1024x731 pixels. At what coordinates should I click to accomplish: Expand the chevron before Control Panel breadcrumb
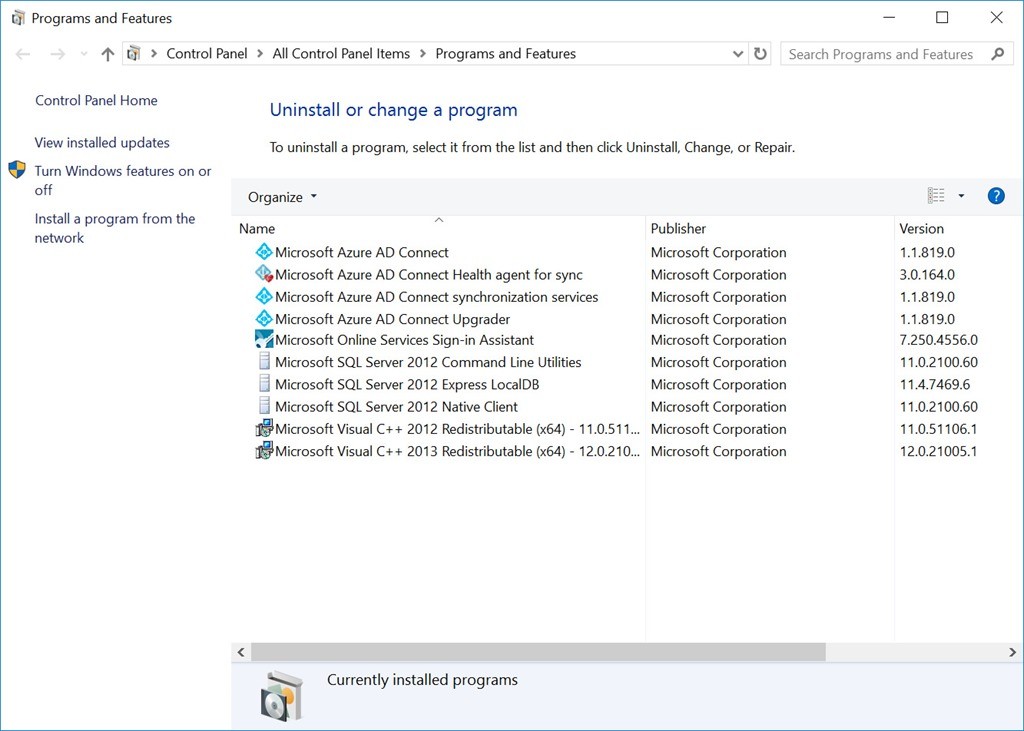tap(154, 54)
